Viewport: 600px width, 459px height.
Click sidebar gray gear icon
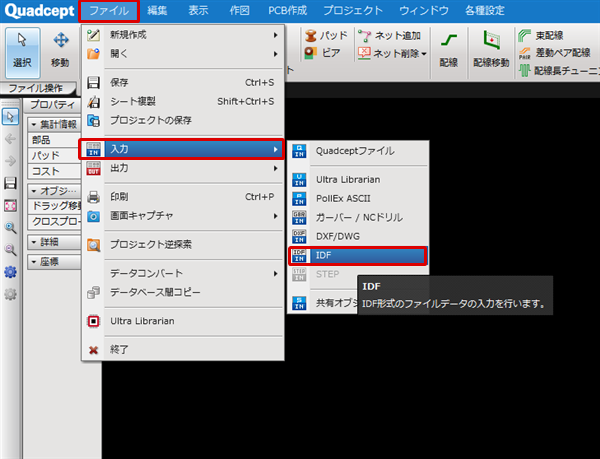point(10,294)
